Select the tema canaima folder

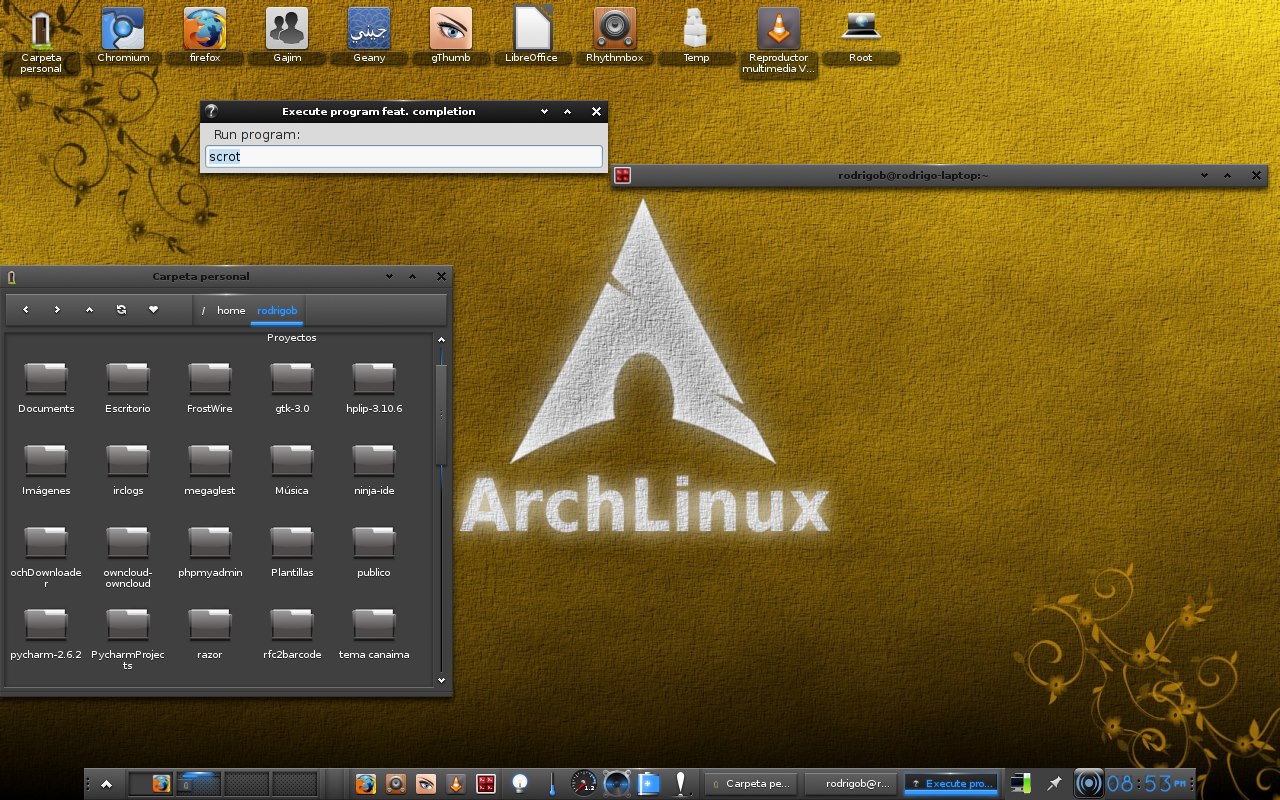[374, 634]
